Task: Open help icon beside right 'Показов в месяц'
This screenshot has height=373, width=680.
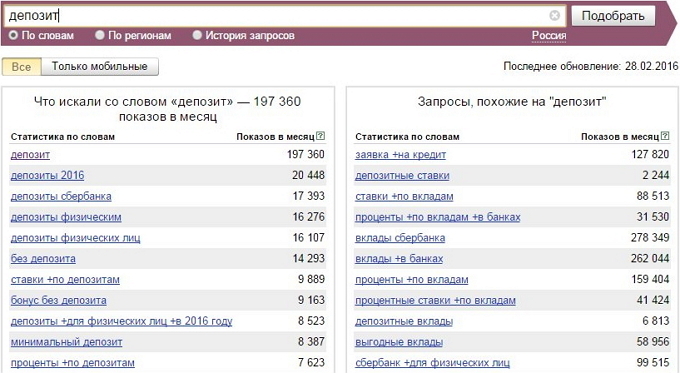Action: pyautogui.click(x=665, y=136)
